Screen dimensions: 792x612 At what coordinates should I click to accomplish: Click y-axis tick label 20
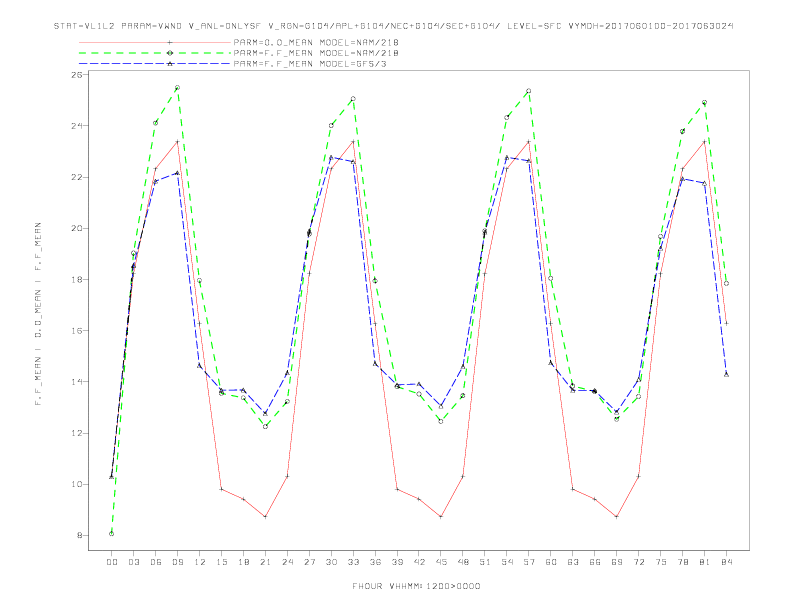77,228
